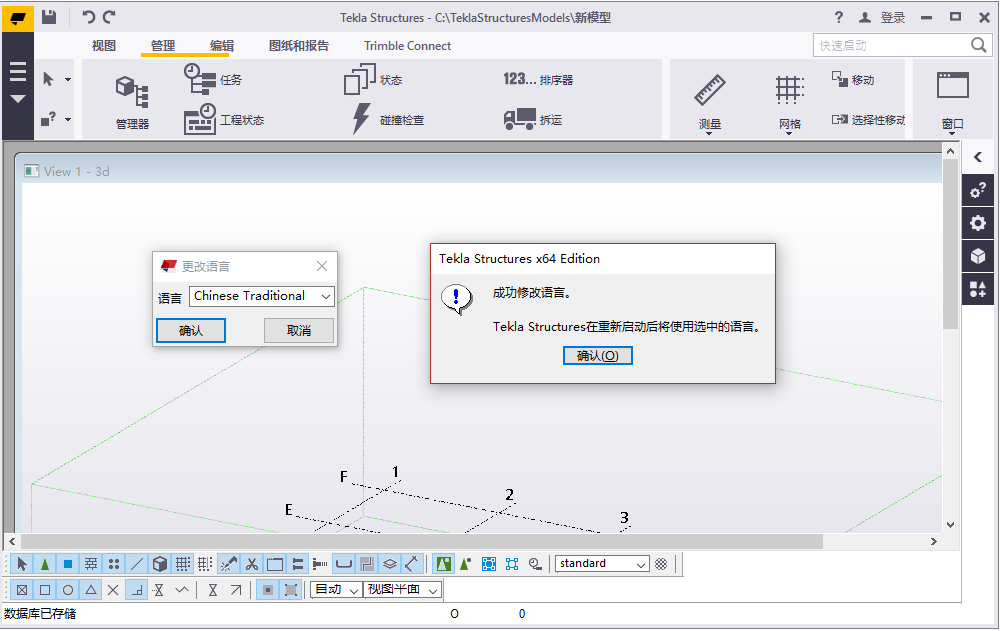
Task: Open the custom inquiry side panel icon
Action: 978,189
